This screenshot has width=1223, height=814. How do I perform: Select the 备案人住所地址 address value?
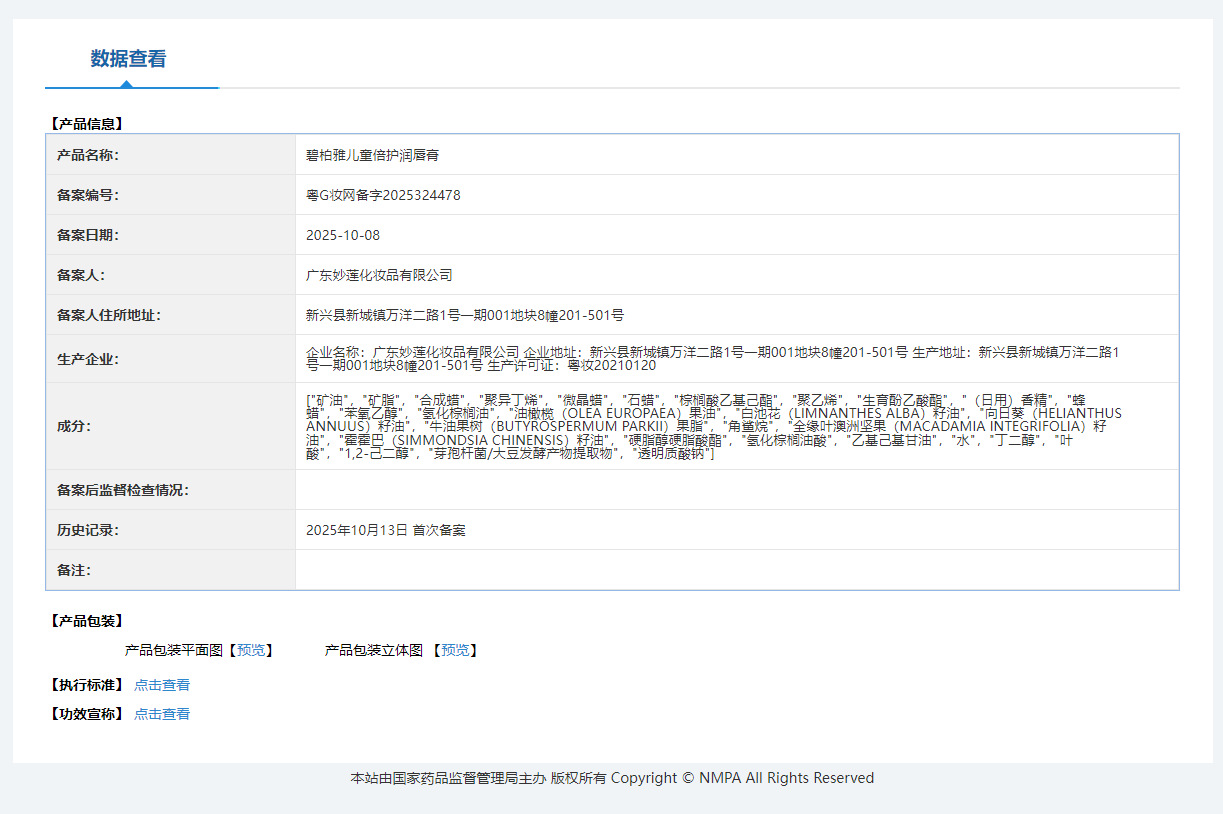pos(465,315)
